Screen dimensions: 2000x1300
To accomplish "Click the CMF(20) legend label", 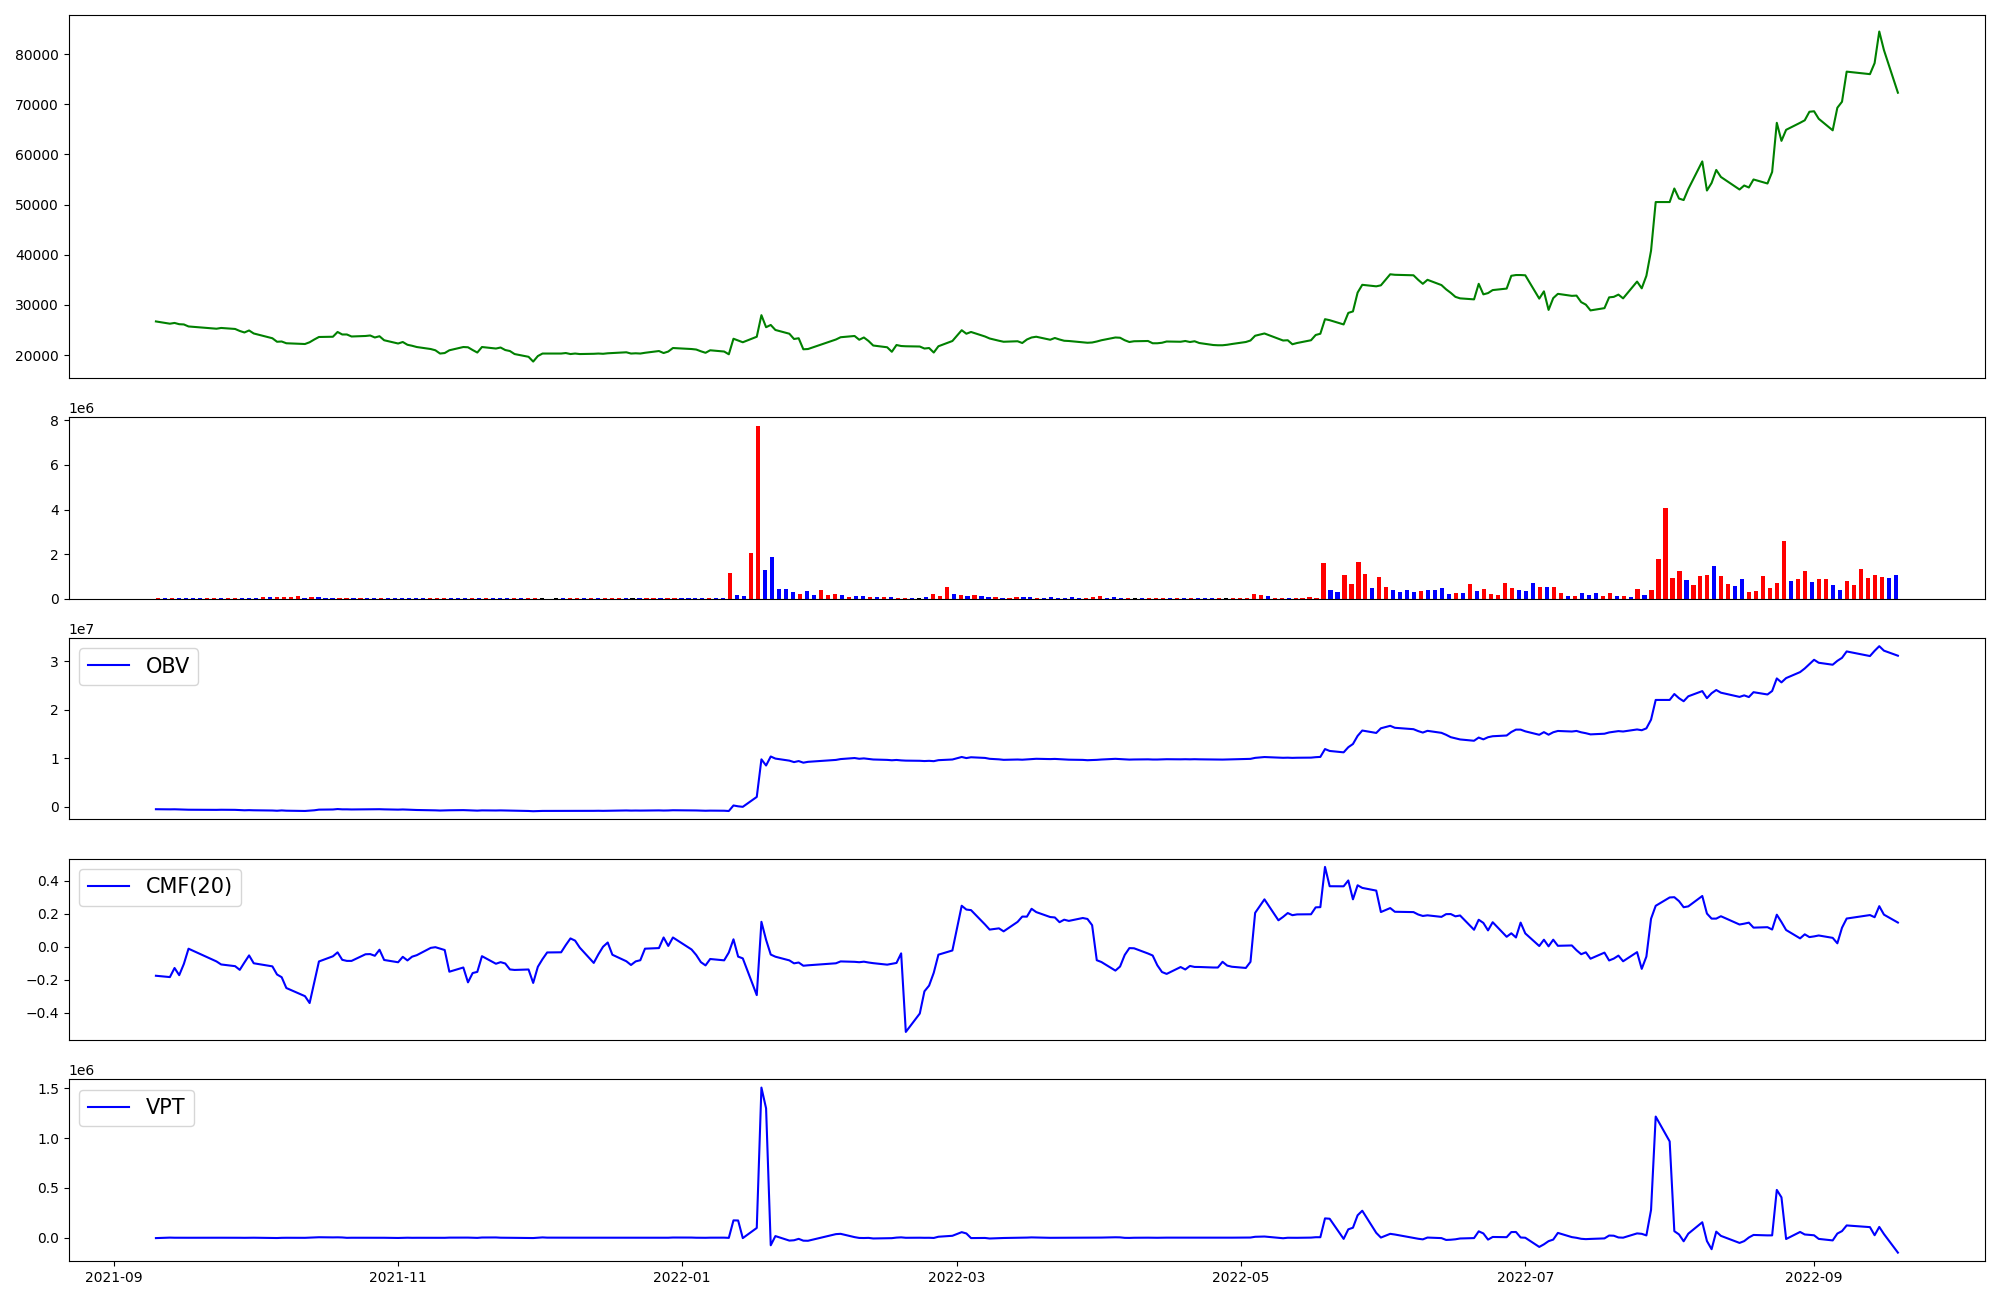I will coord(188,886).
